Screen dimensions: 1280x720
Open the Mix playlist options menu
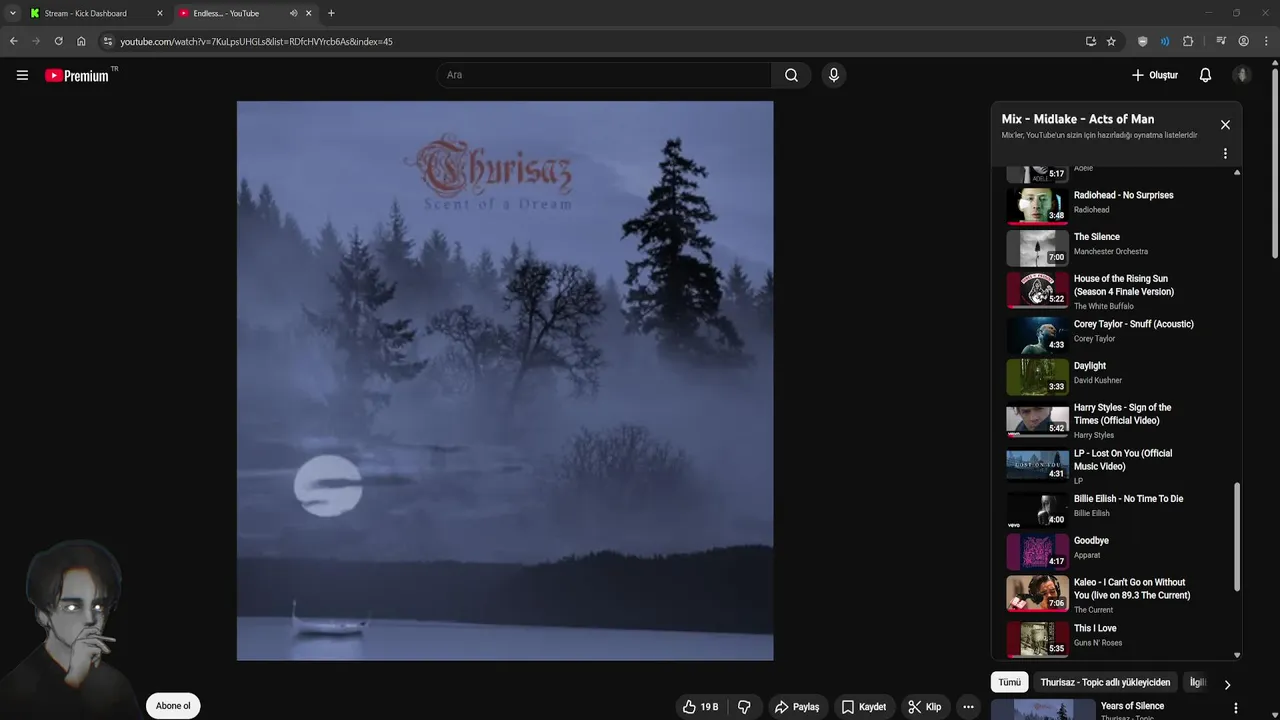pyautogui.click(x=1225, y=154)
